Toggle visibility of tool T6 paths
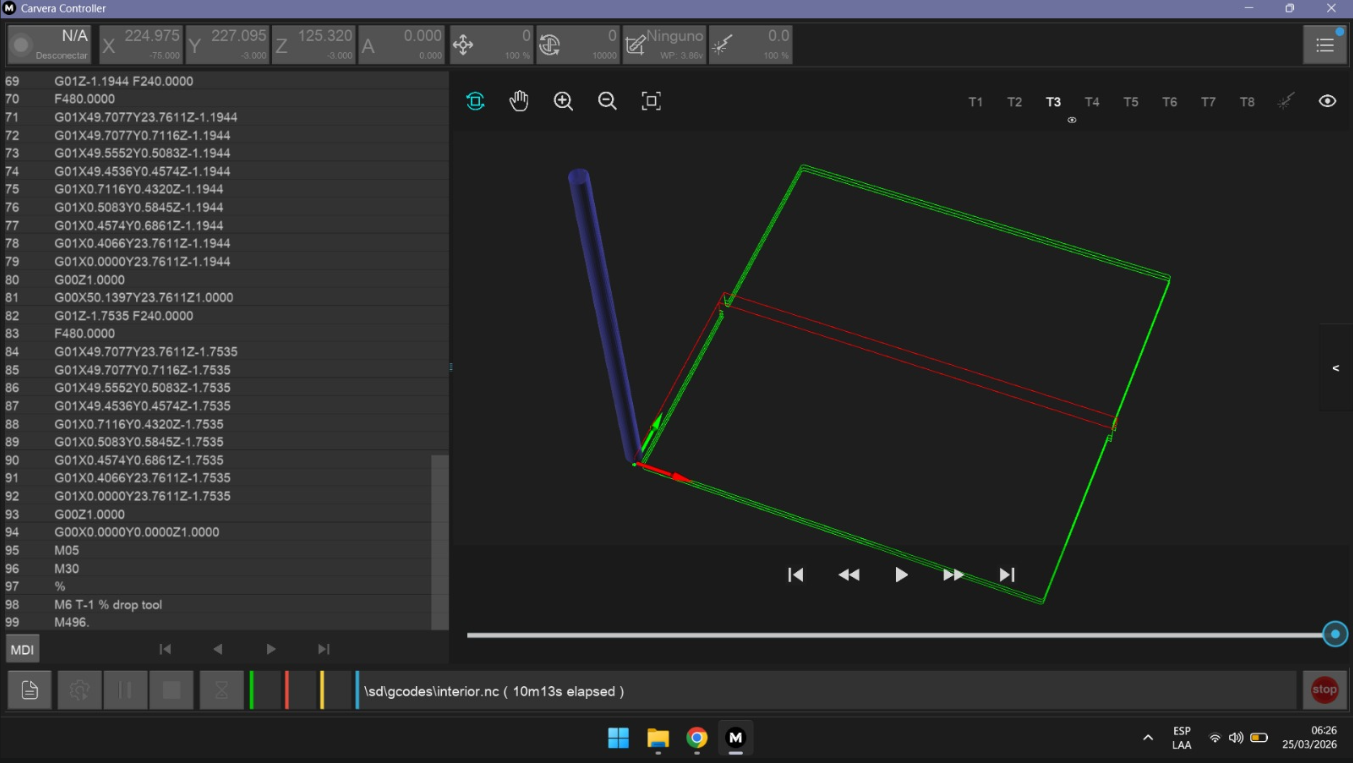Screen dimensions: 1353x763 coord(1170,102)
